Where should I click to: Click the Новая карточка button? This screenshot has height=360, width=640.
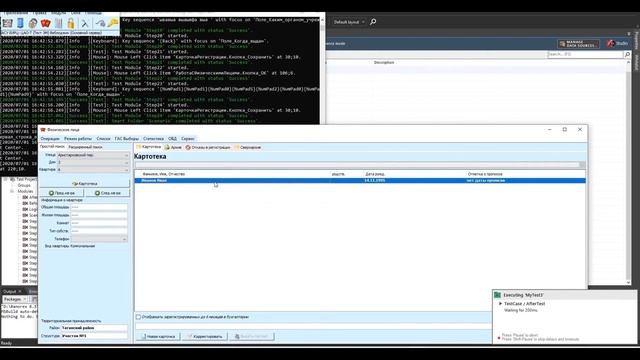point(158,336)
